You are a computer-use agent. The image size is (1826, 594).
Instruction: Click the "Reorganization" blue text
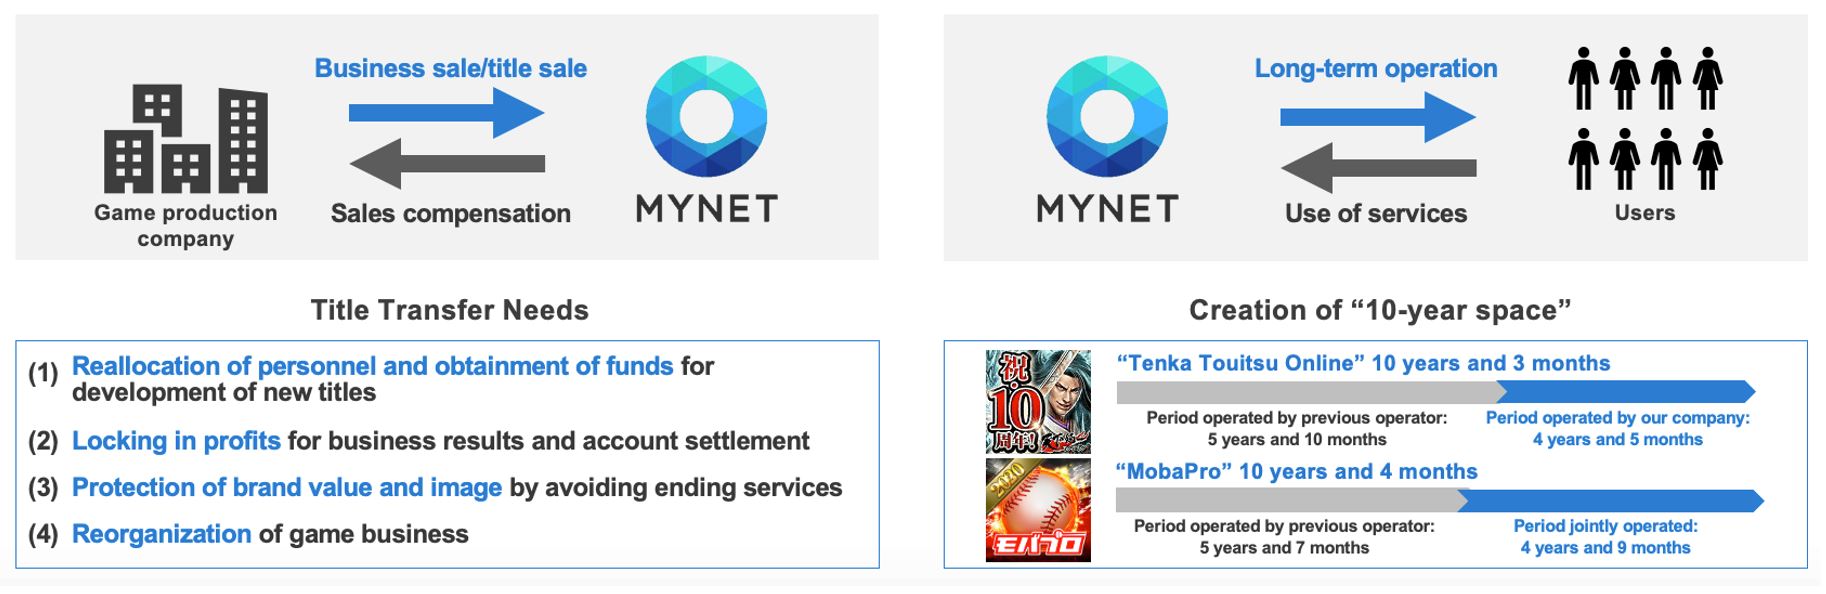coord(161,534)
